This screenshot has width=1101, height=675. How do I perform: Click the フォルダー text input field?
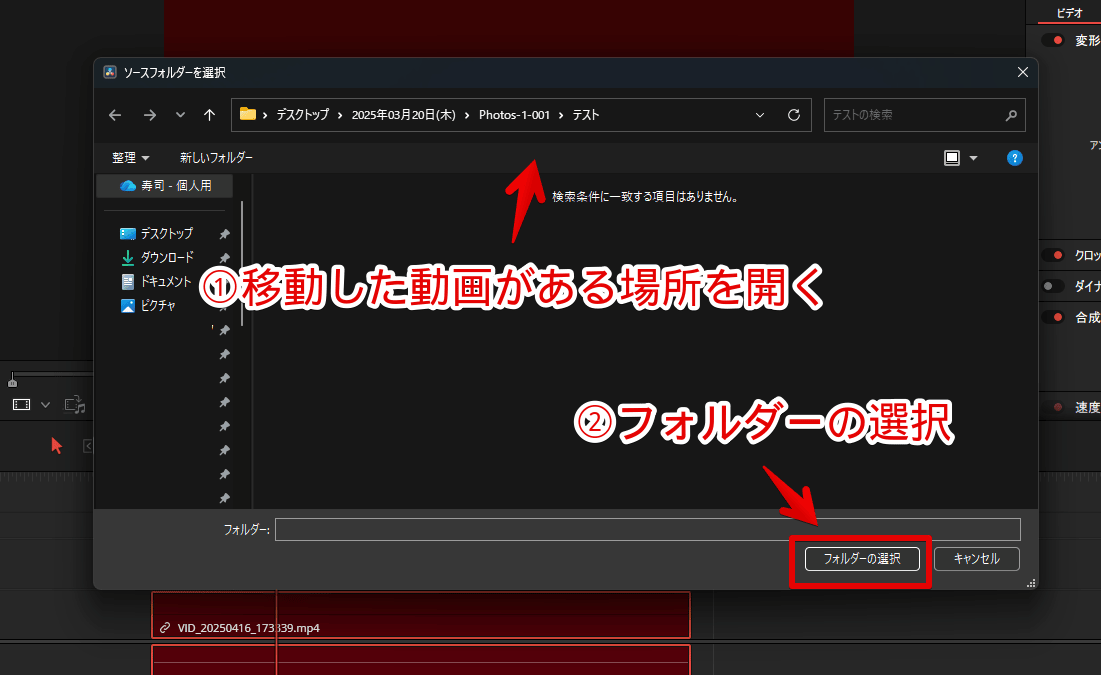[x=647, y=529]
